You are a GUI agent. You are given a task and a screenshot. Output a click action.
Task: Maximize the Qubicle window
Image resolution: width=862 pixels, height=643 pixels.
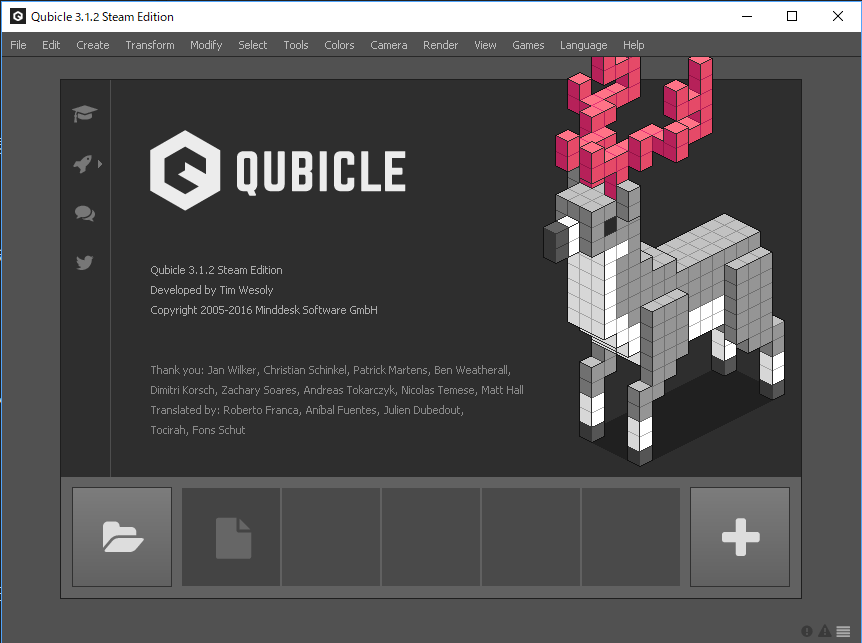pos(792,16)
